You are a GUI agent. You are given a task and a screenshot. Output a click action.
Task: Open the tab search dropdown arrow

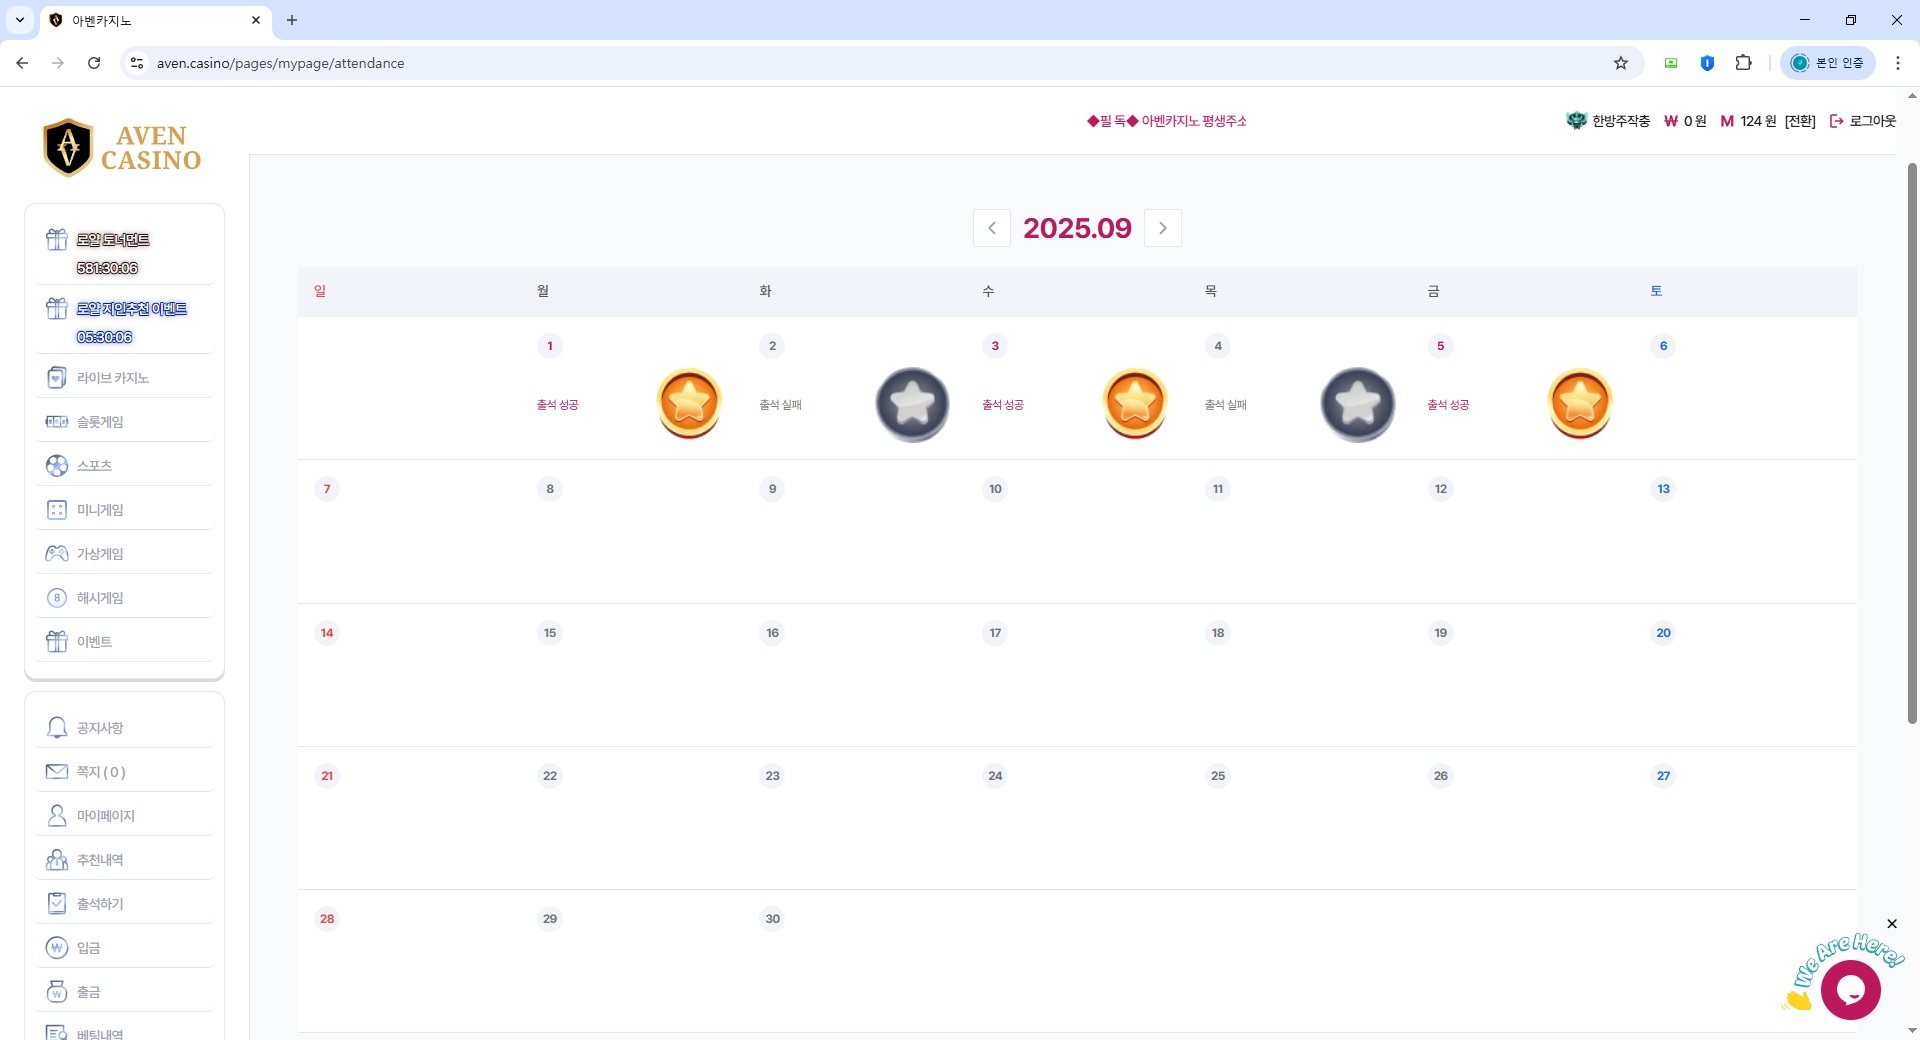coord(20,20)
